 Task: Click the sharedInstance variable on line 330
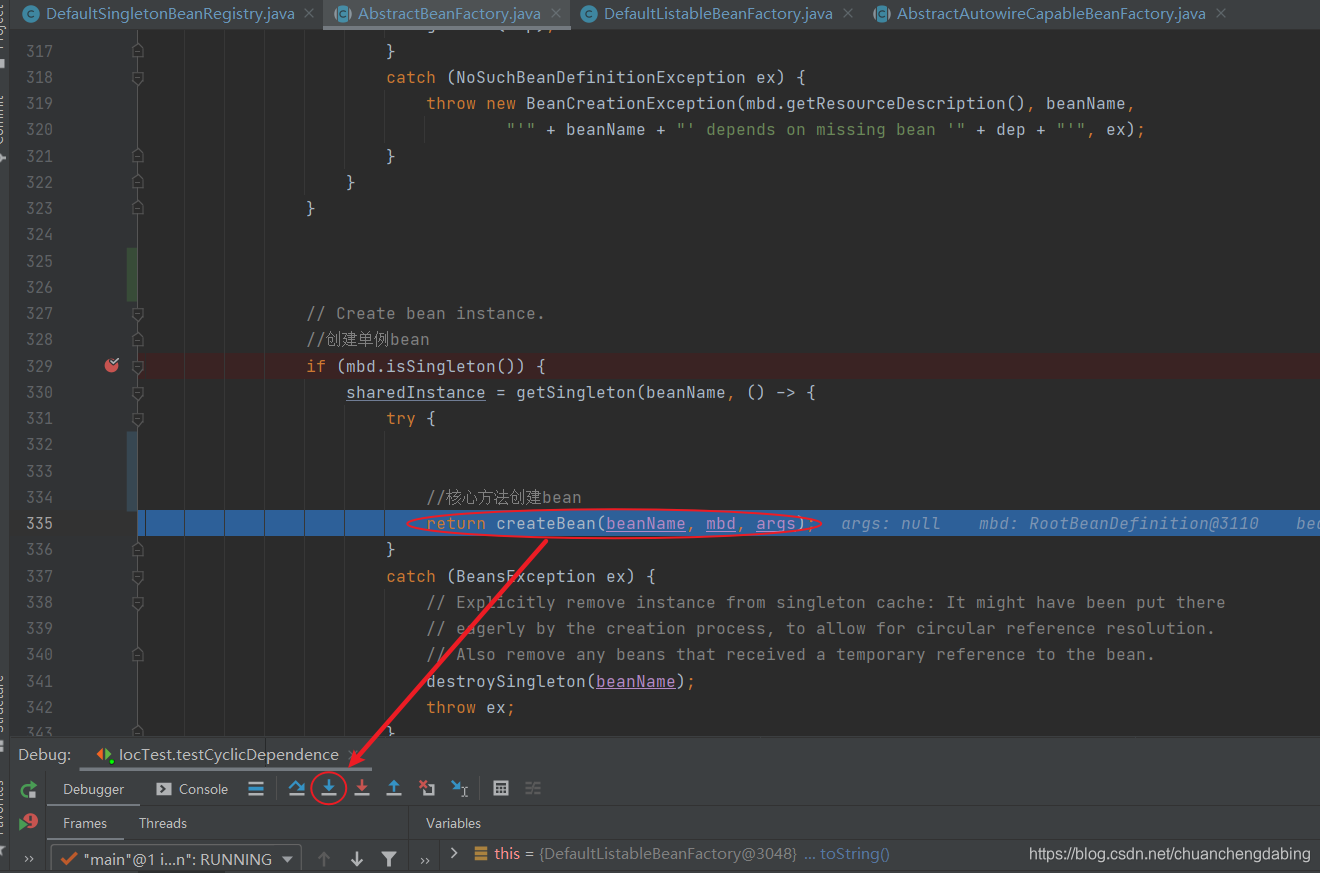(416, 392)
